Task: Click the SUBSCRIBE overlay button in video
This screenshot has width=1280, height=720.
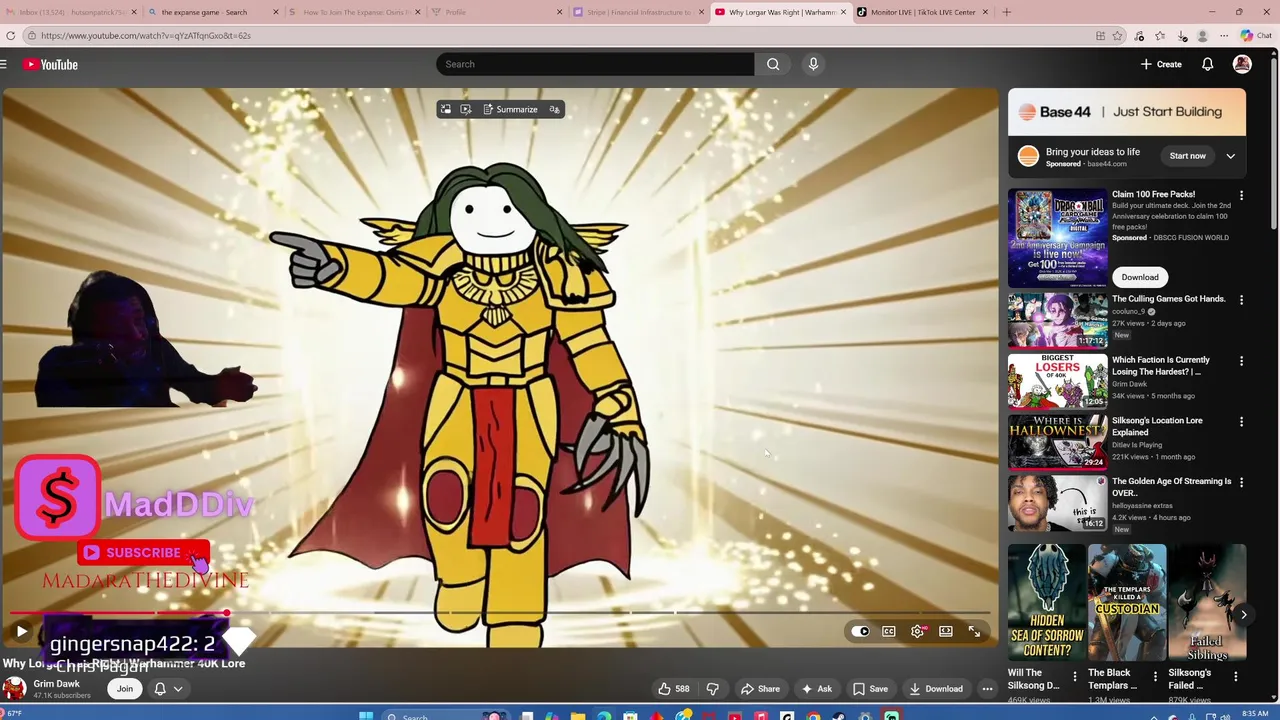Action: [143, 552]
